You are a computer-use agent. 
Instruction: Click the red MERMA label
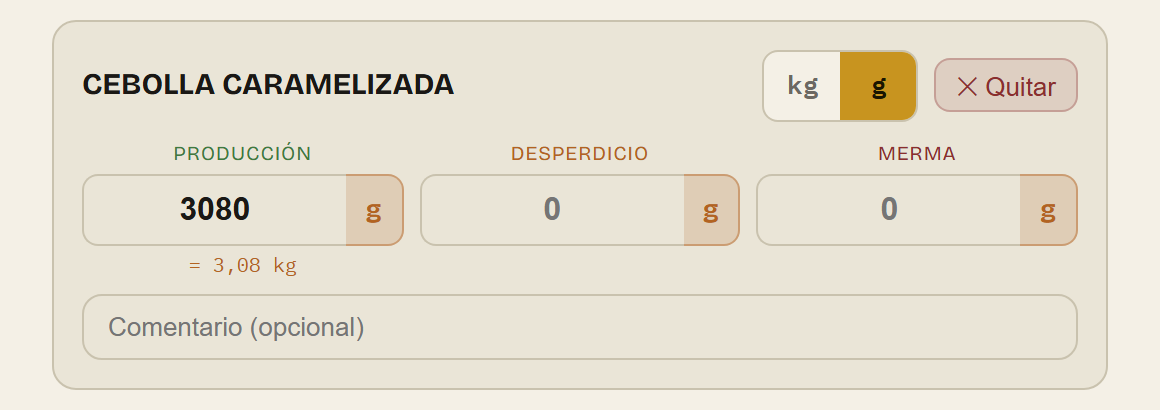click(917, 154)
